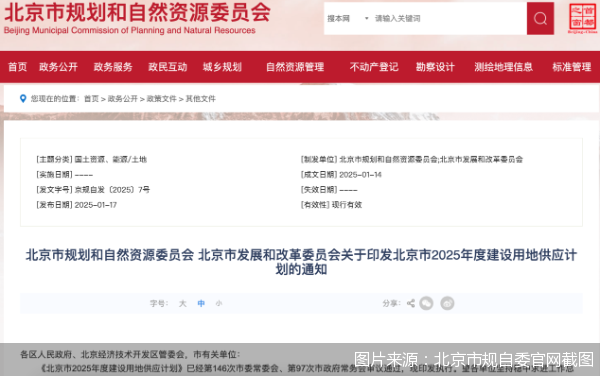Click the 有效性 value 现行有效
Image resolution: width=600 pixels, height=376 pixels.
(347, 205)
